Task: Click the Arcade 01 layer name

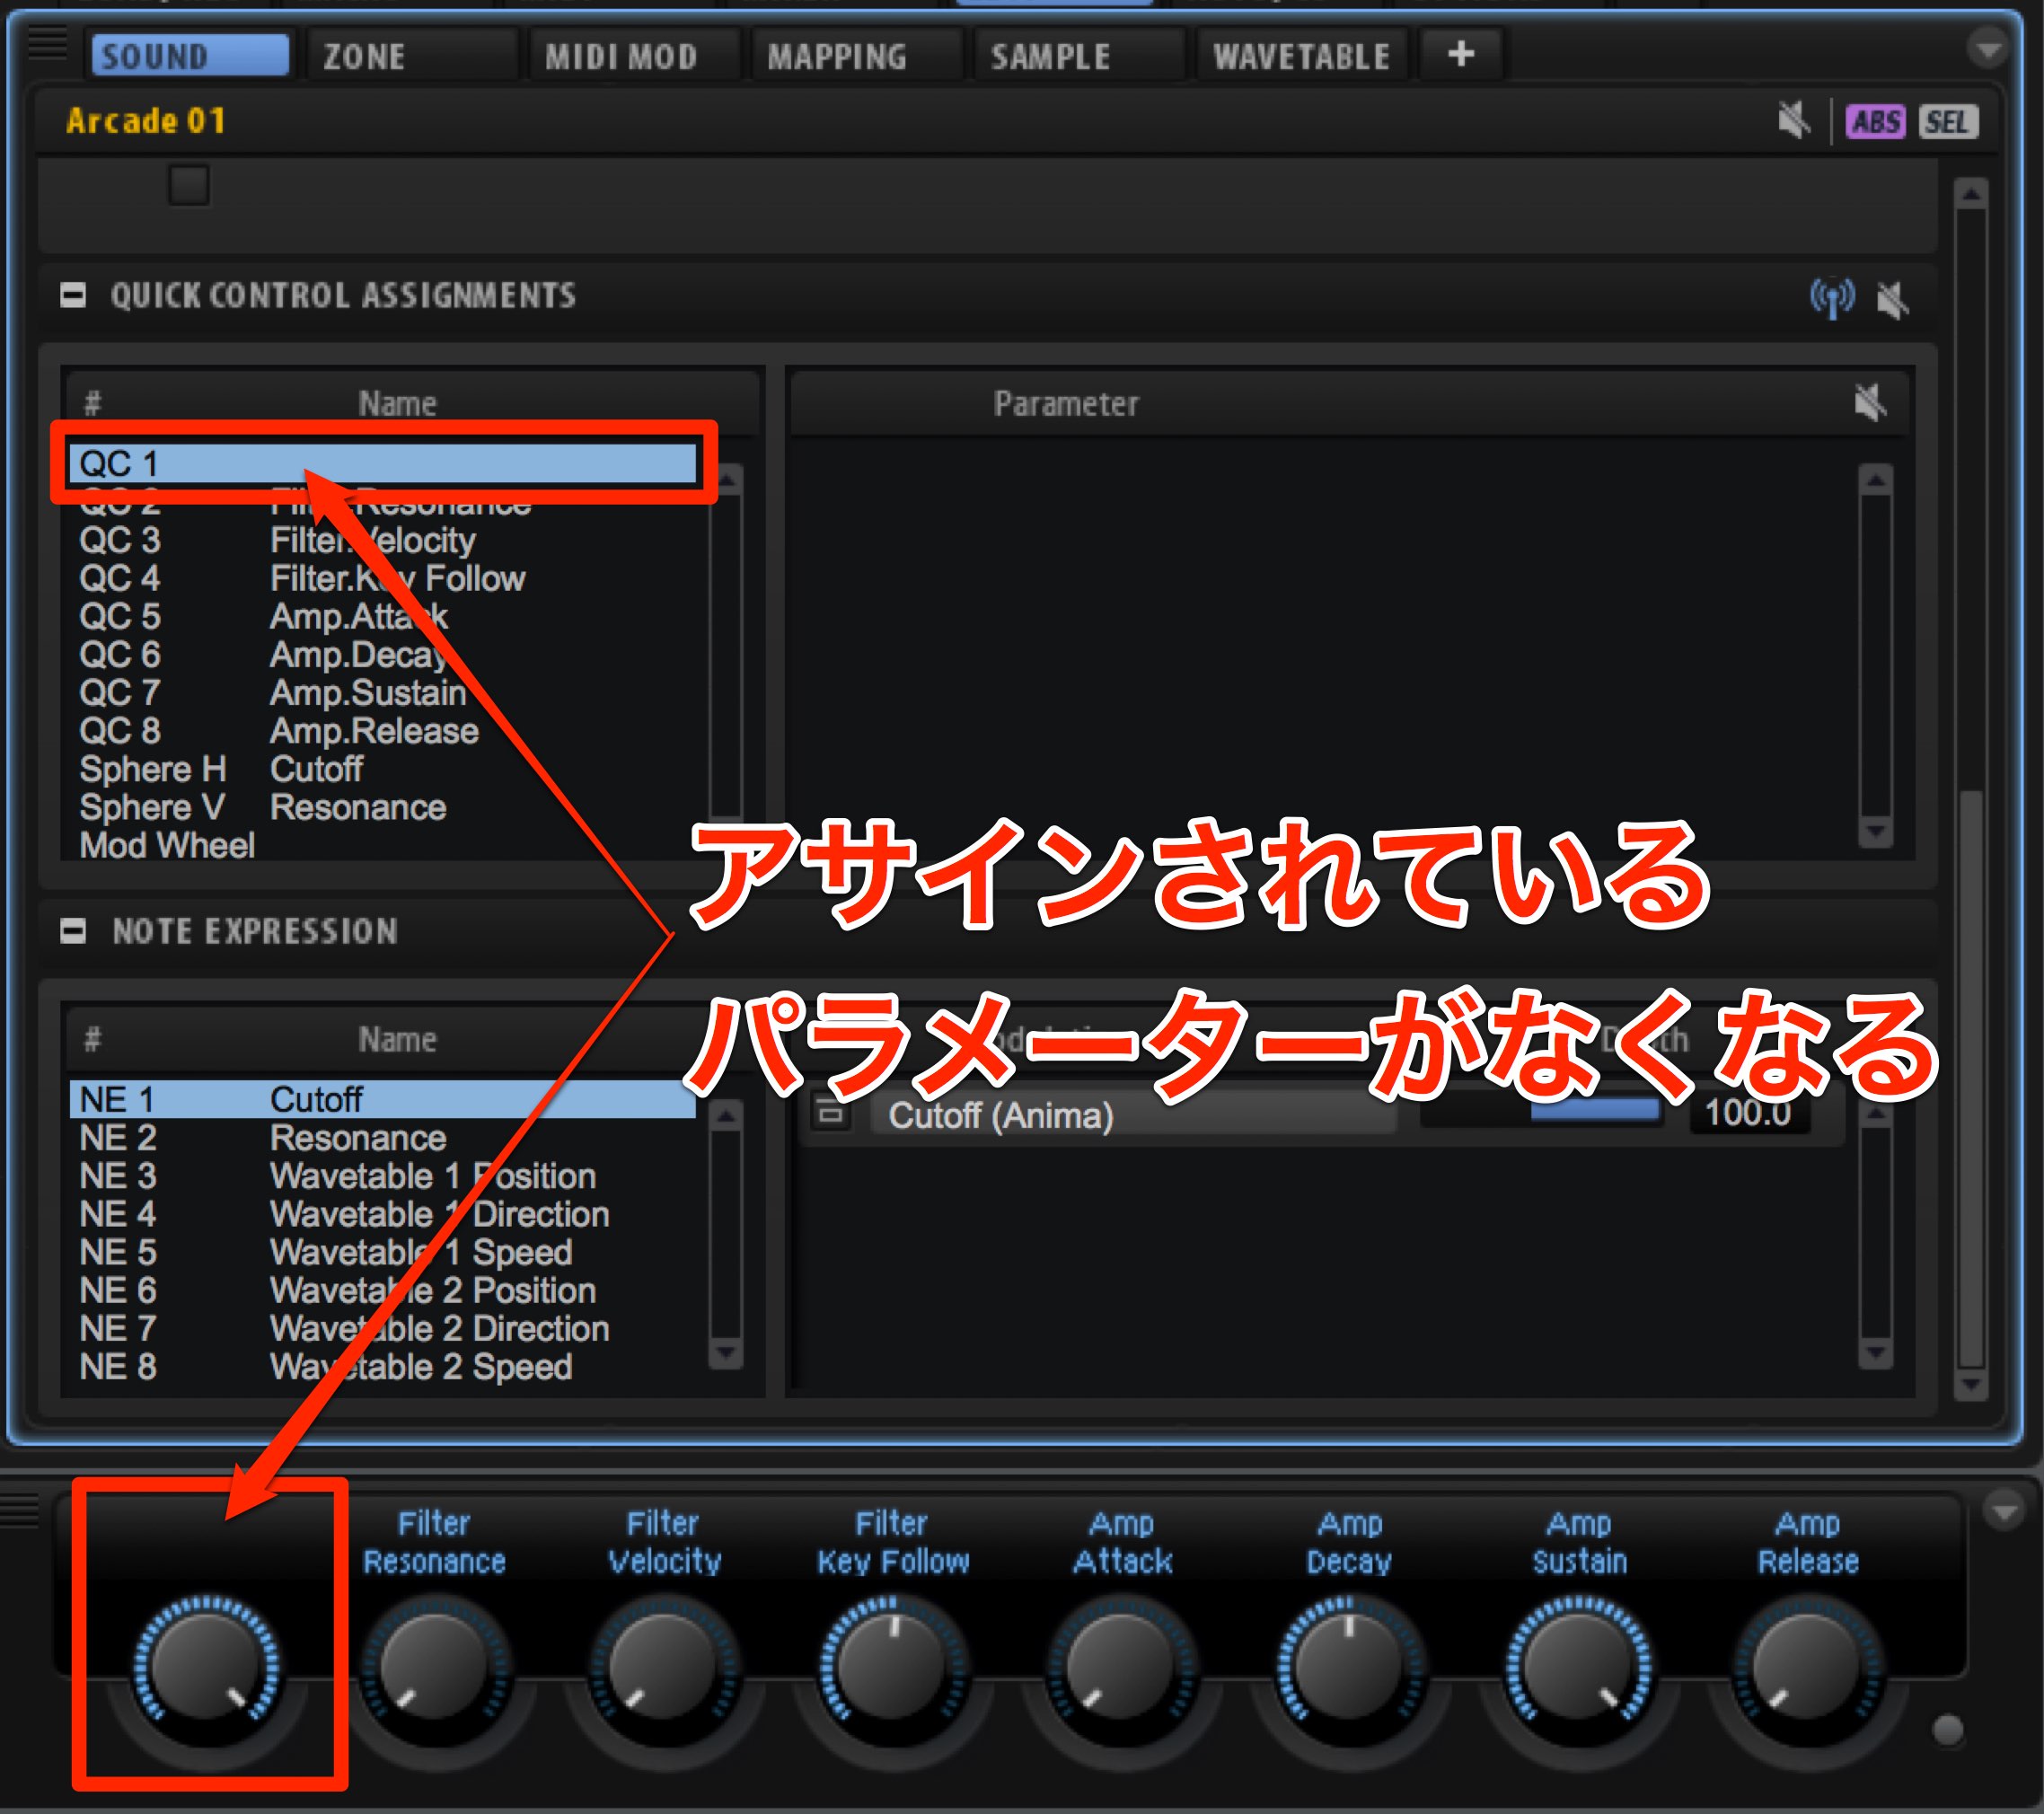Action: point(146,121)
